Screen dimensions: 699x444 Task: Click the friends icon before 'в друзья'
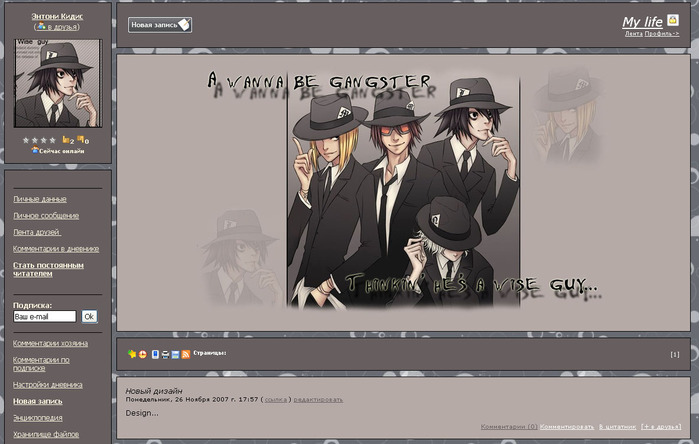tap(41, 26)
